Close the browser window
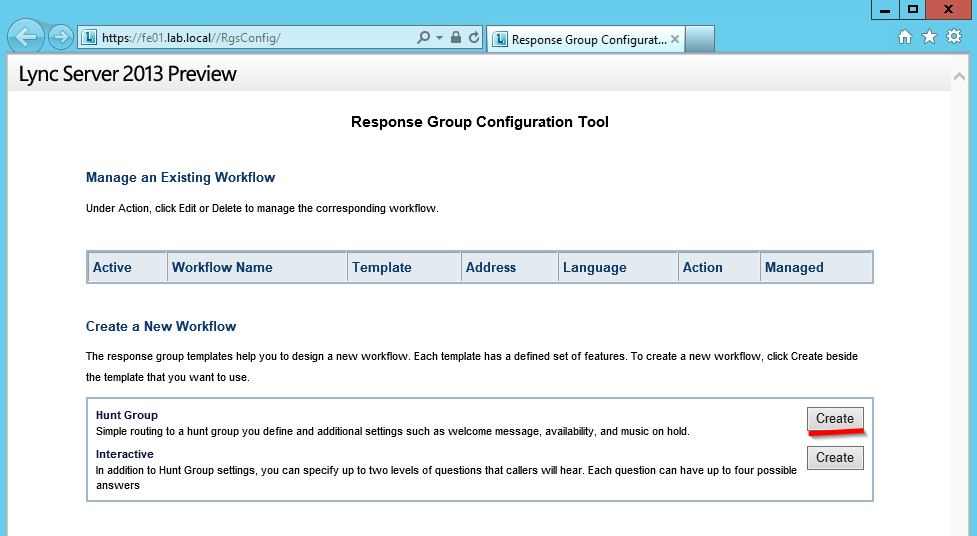This screenshot has height=536, width=977. [x=948, y=10]
